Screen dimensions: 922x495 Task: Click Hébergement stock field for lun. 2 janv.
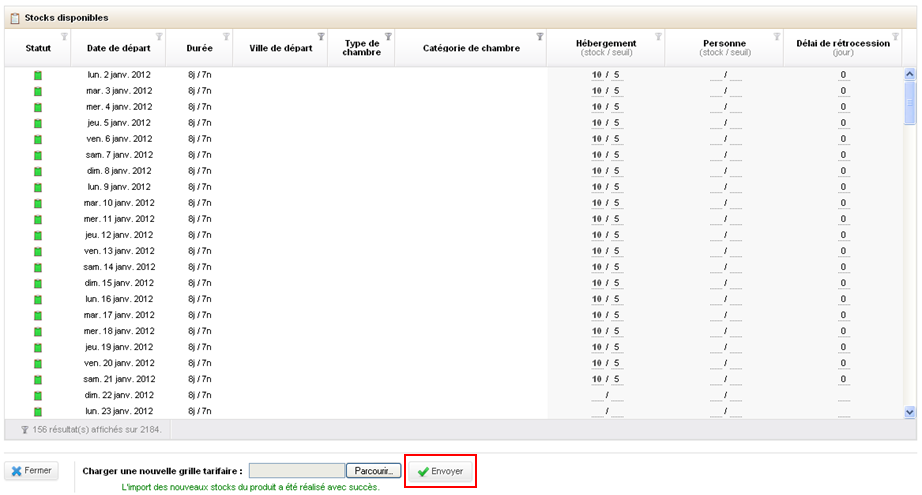point(596,75)
